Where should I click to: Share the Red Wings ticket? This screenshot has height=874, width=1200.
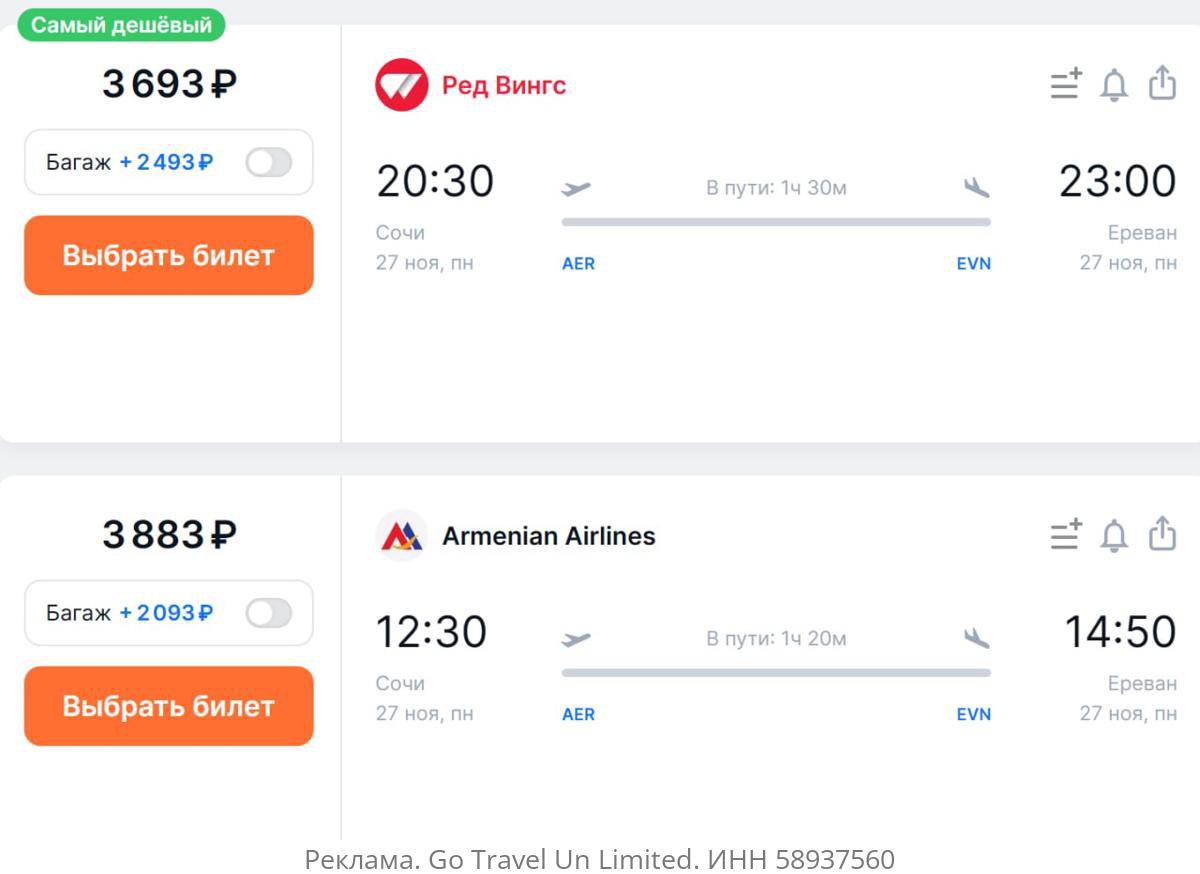click(1162, 83)
